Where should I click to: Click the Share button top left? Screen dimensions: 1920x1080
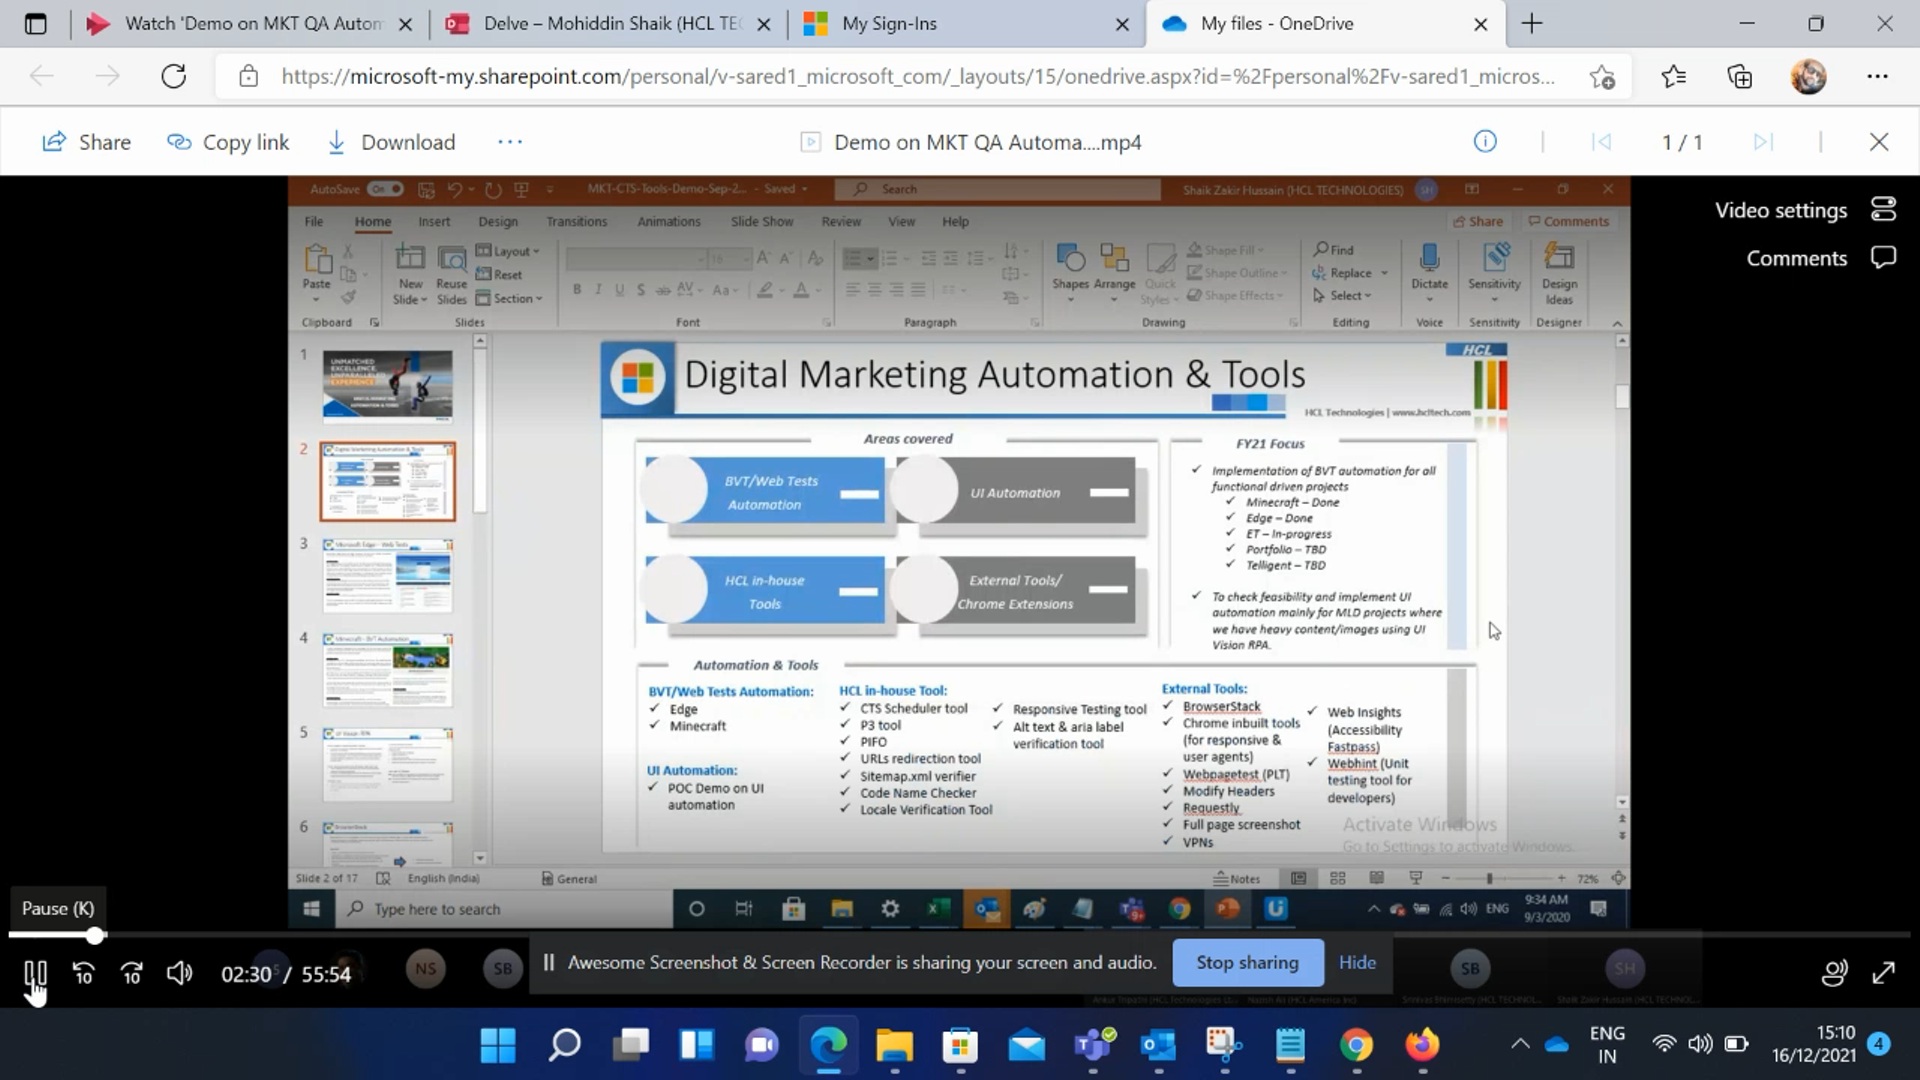tap(86, 141)
